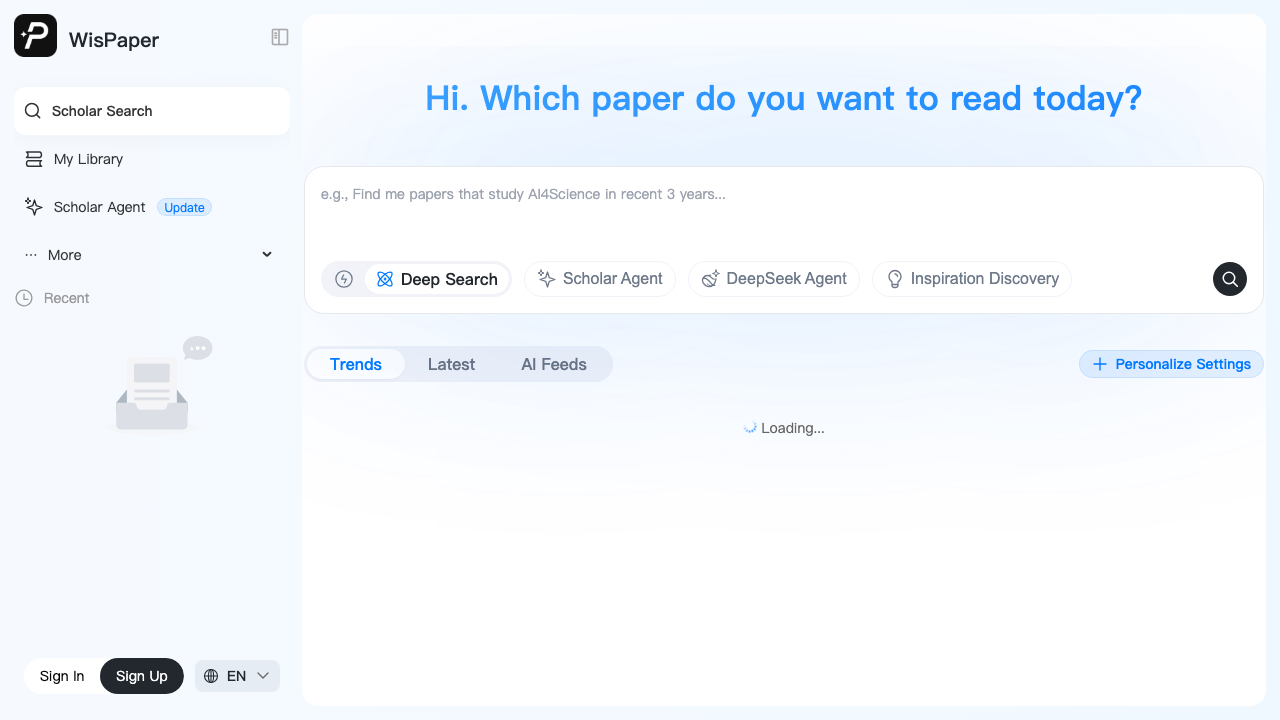Open Personalize Settings

click(1171, 364)
